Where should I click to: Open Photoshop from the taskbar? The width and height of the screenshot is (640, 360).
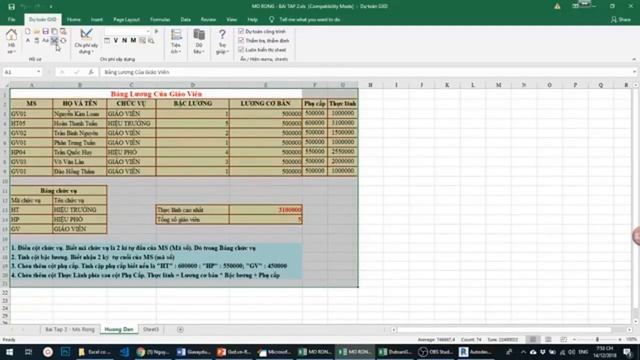click(x=65, y=352)
